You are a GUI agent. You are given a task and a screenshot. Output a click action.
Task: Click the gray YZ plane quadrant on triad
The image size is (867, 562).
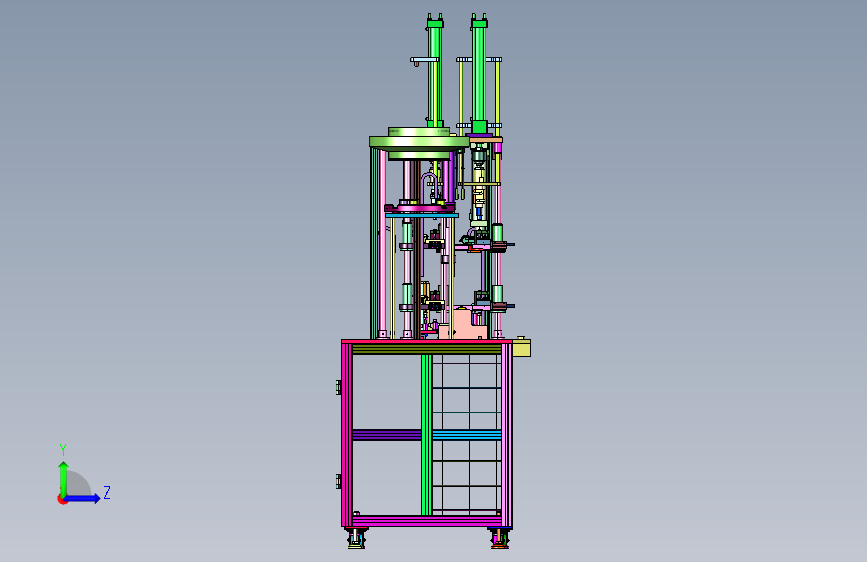(x=77, y=485)
